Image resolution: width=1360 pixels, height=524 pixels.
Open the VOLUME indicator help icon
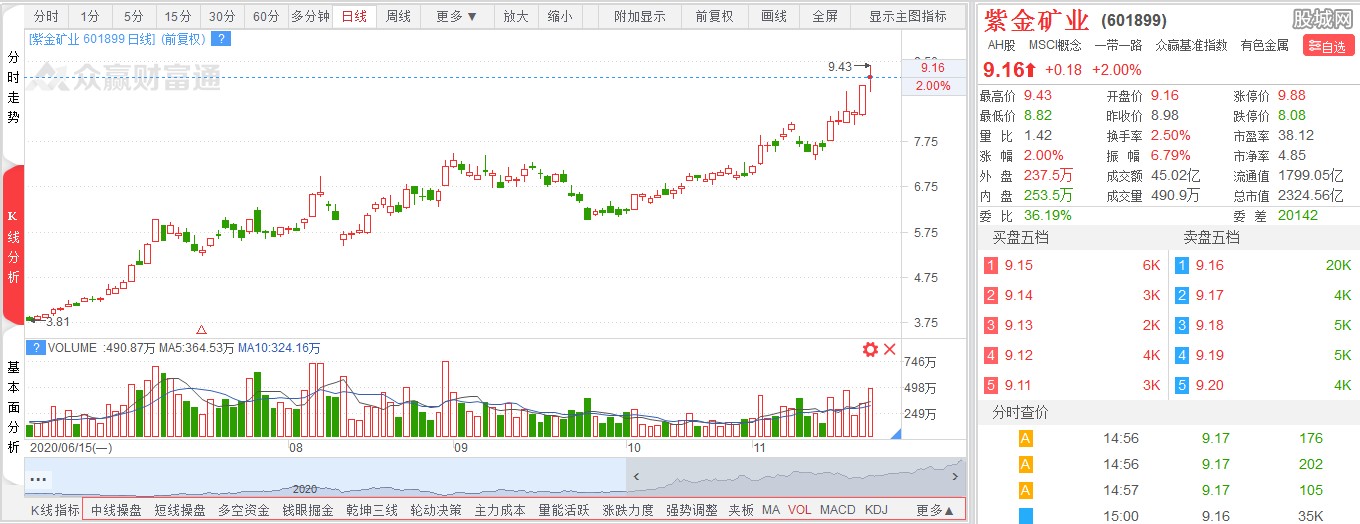point(37,348)
